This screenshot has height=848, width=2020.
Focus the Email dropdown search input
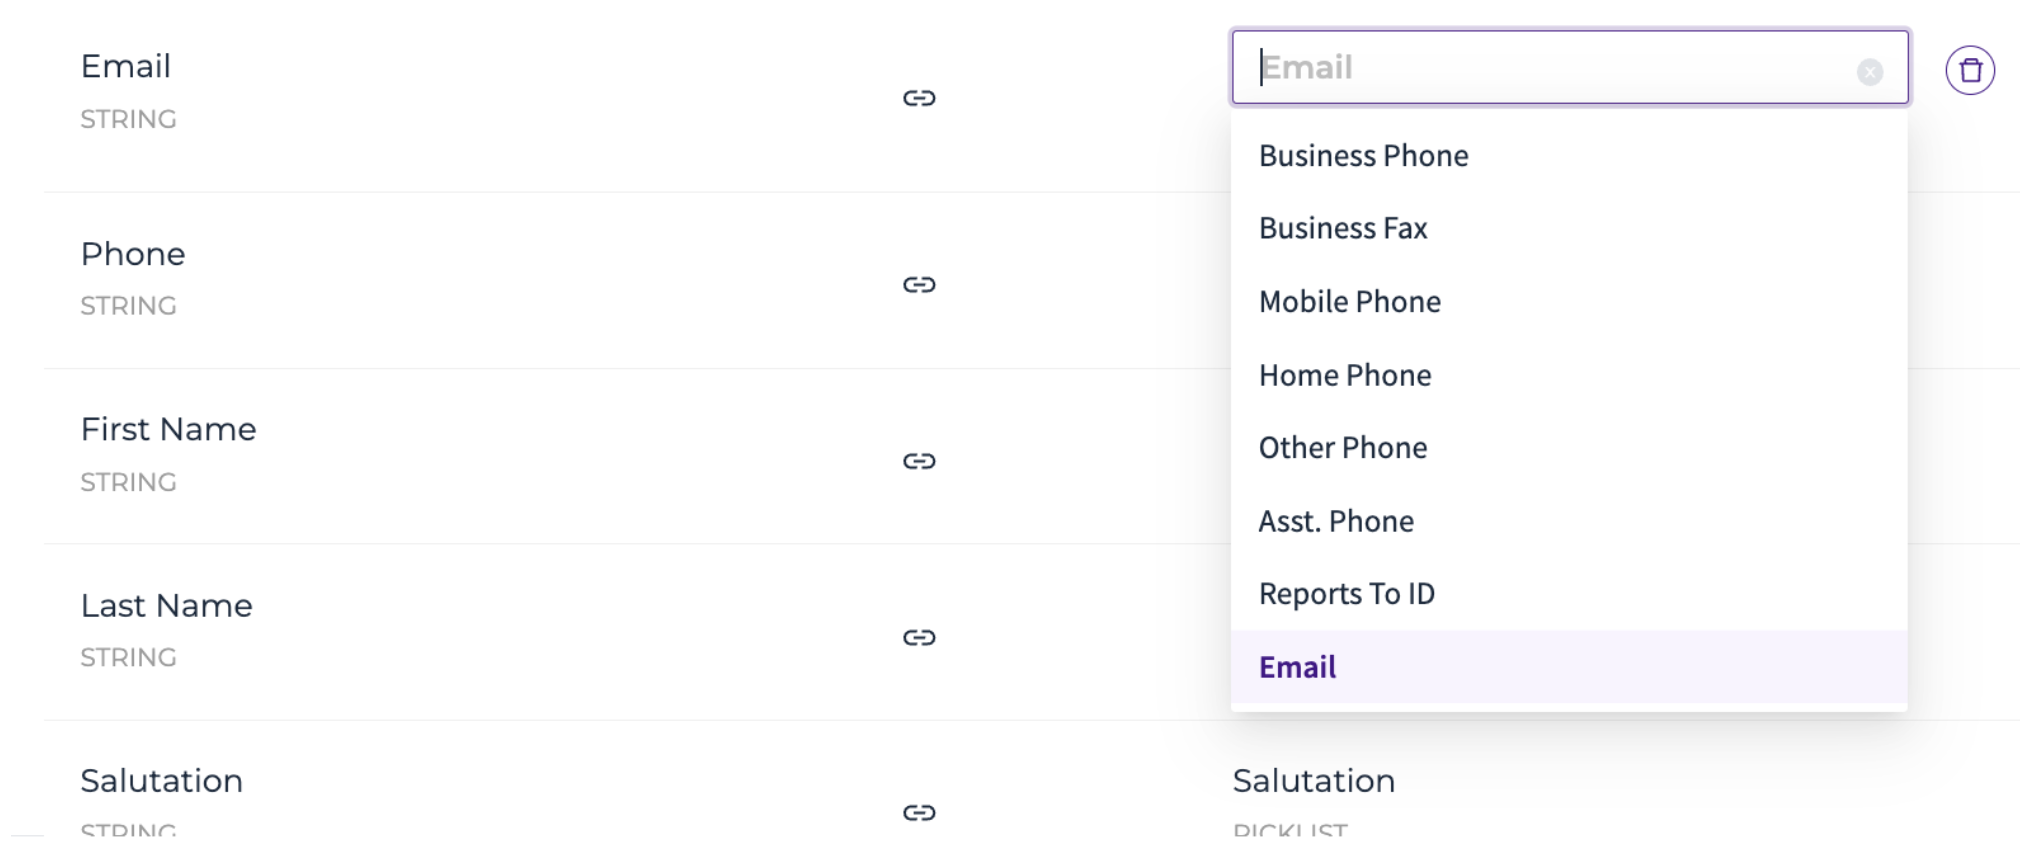coord(1550,67)
